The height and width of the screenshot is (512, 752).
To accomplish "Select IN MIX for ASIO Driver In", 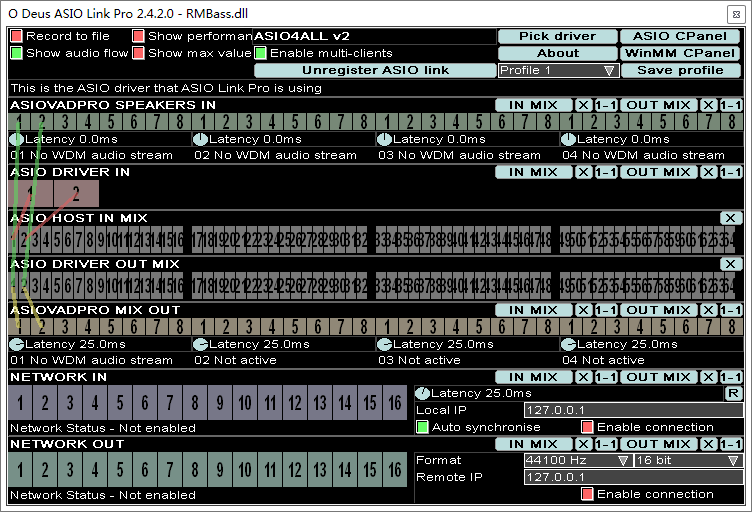I will pyautogui.click(x=533, y=172).
